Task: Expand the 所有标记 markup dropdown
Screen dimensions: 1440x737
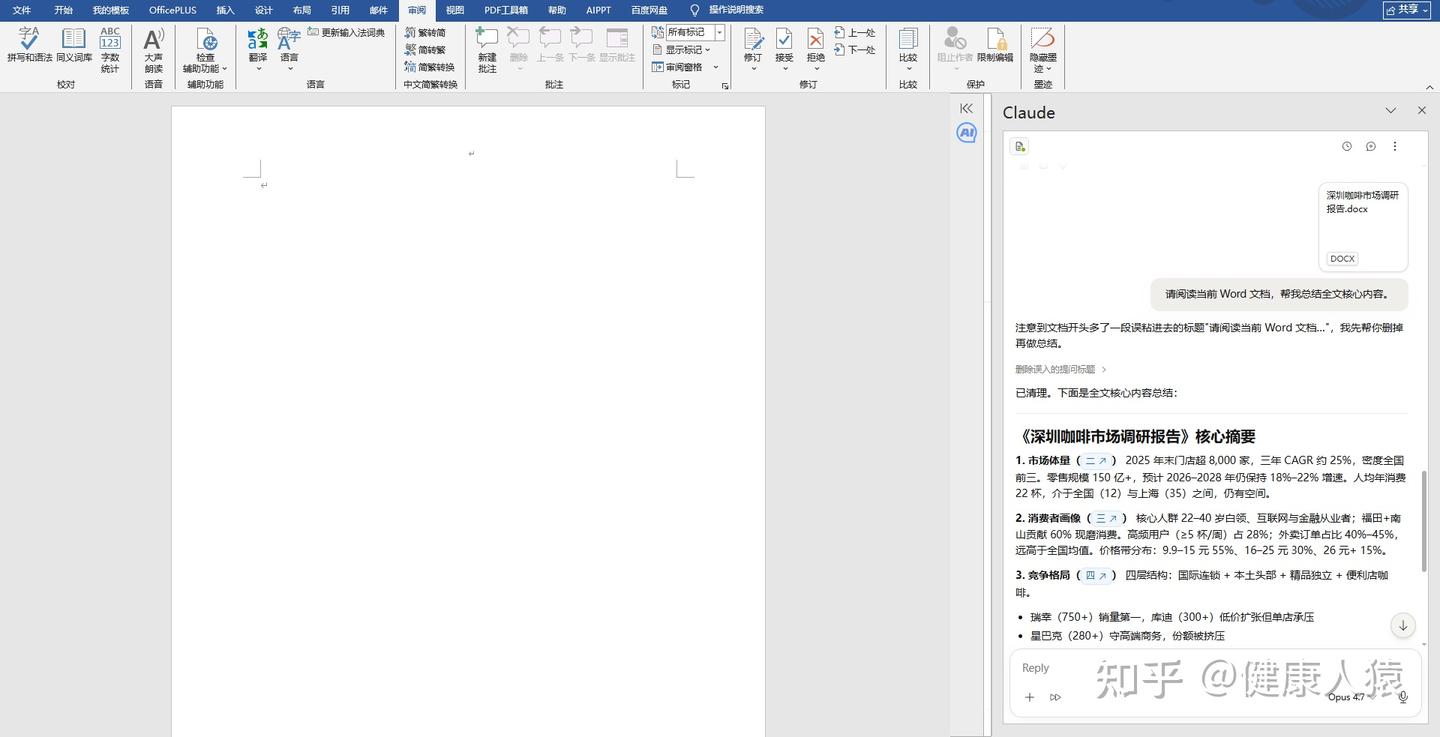Action: (719, 33)
